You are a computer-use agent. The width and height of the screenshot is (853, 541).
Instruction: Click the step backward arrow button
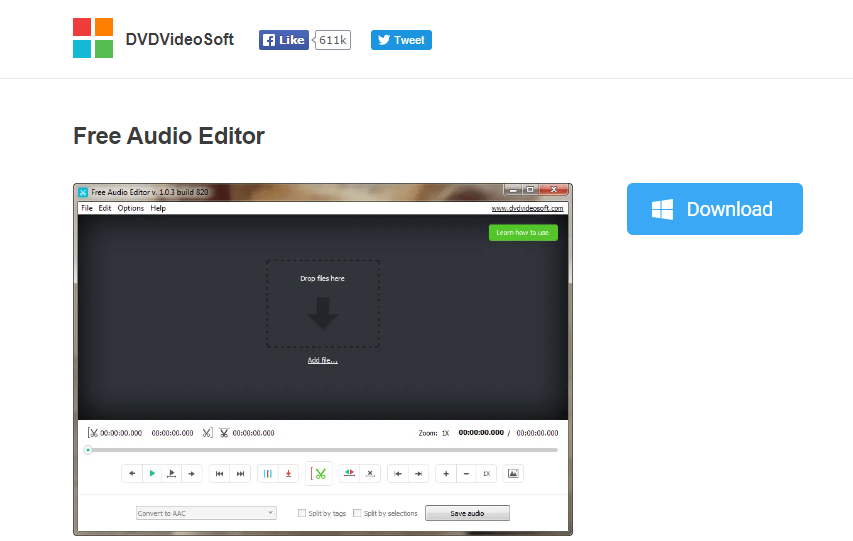click(x=132, y=474)
